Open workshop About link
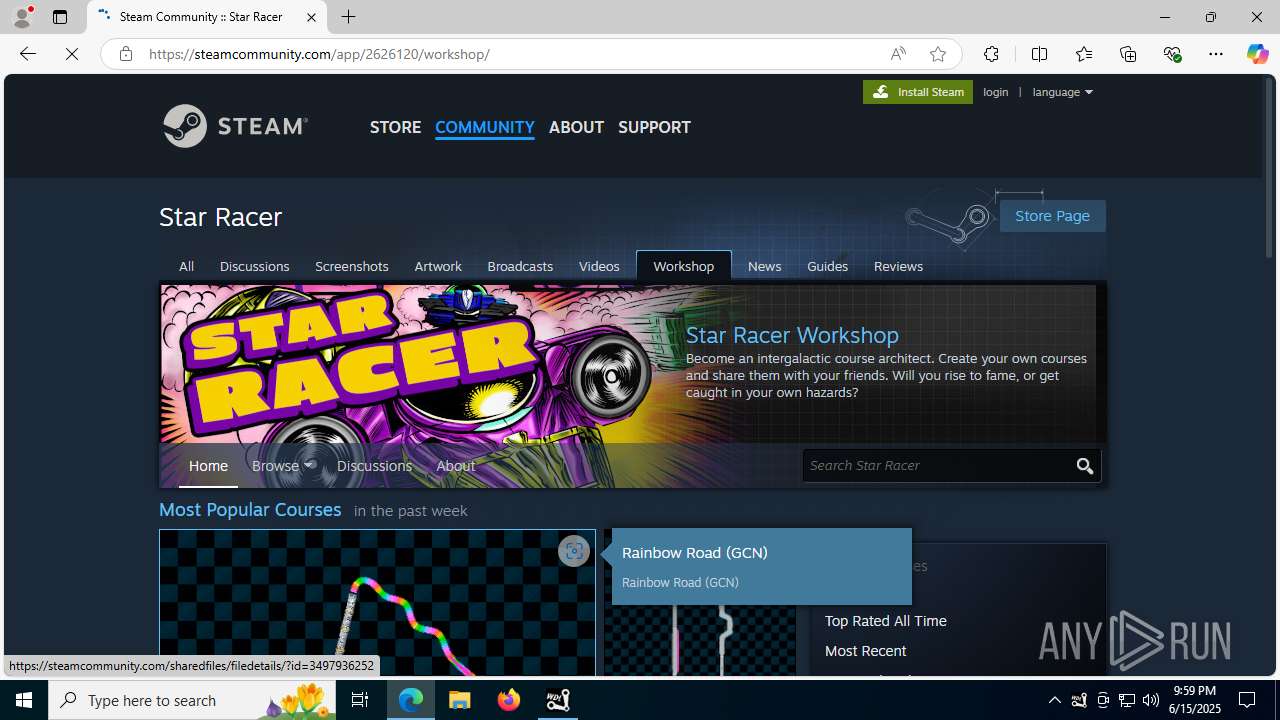This screenshot has width=1280, height=720. [x=455, y=466]
